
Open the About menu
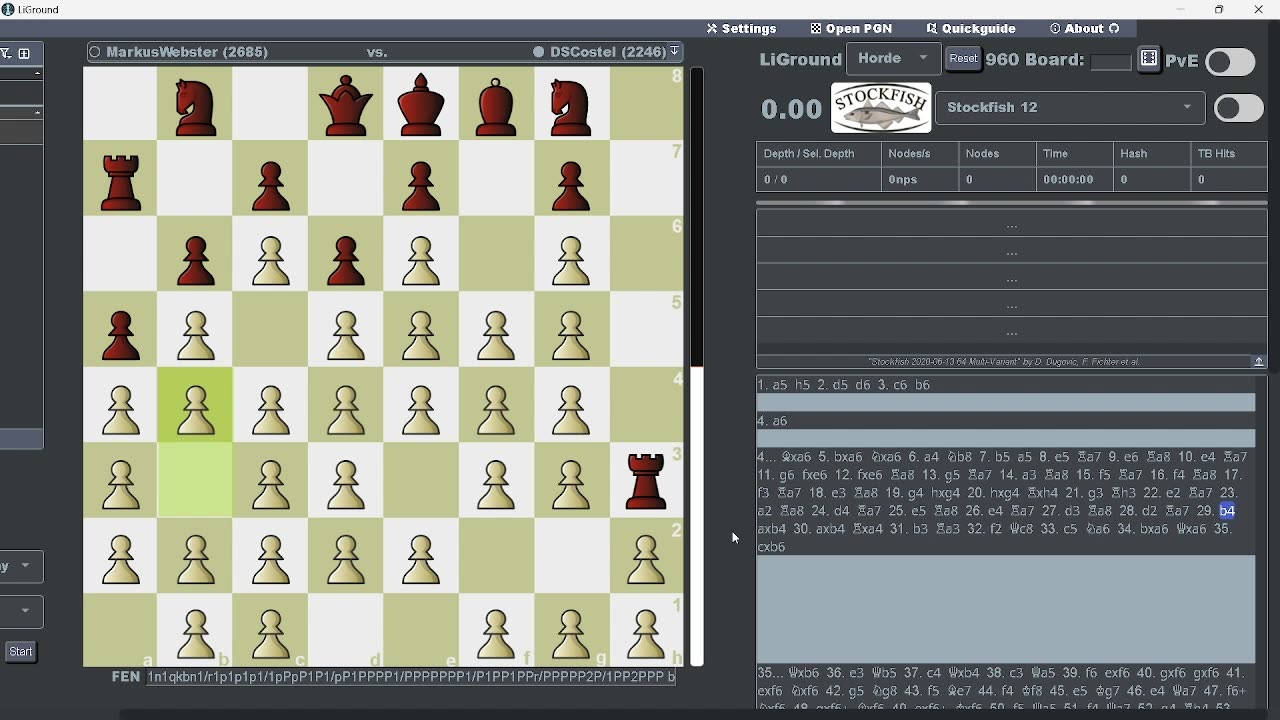pos(1085,29)
